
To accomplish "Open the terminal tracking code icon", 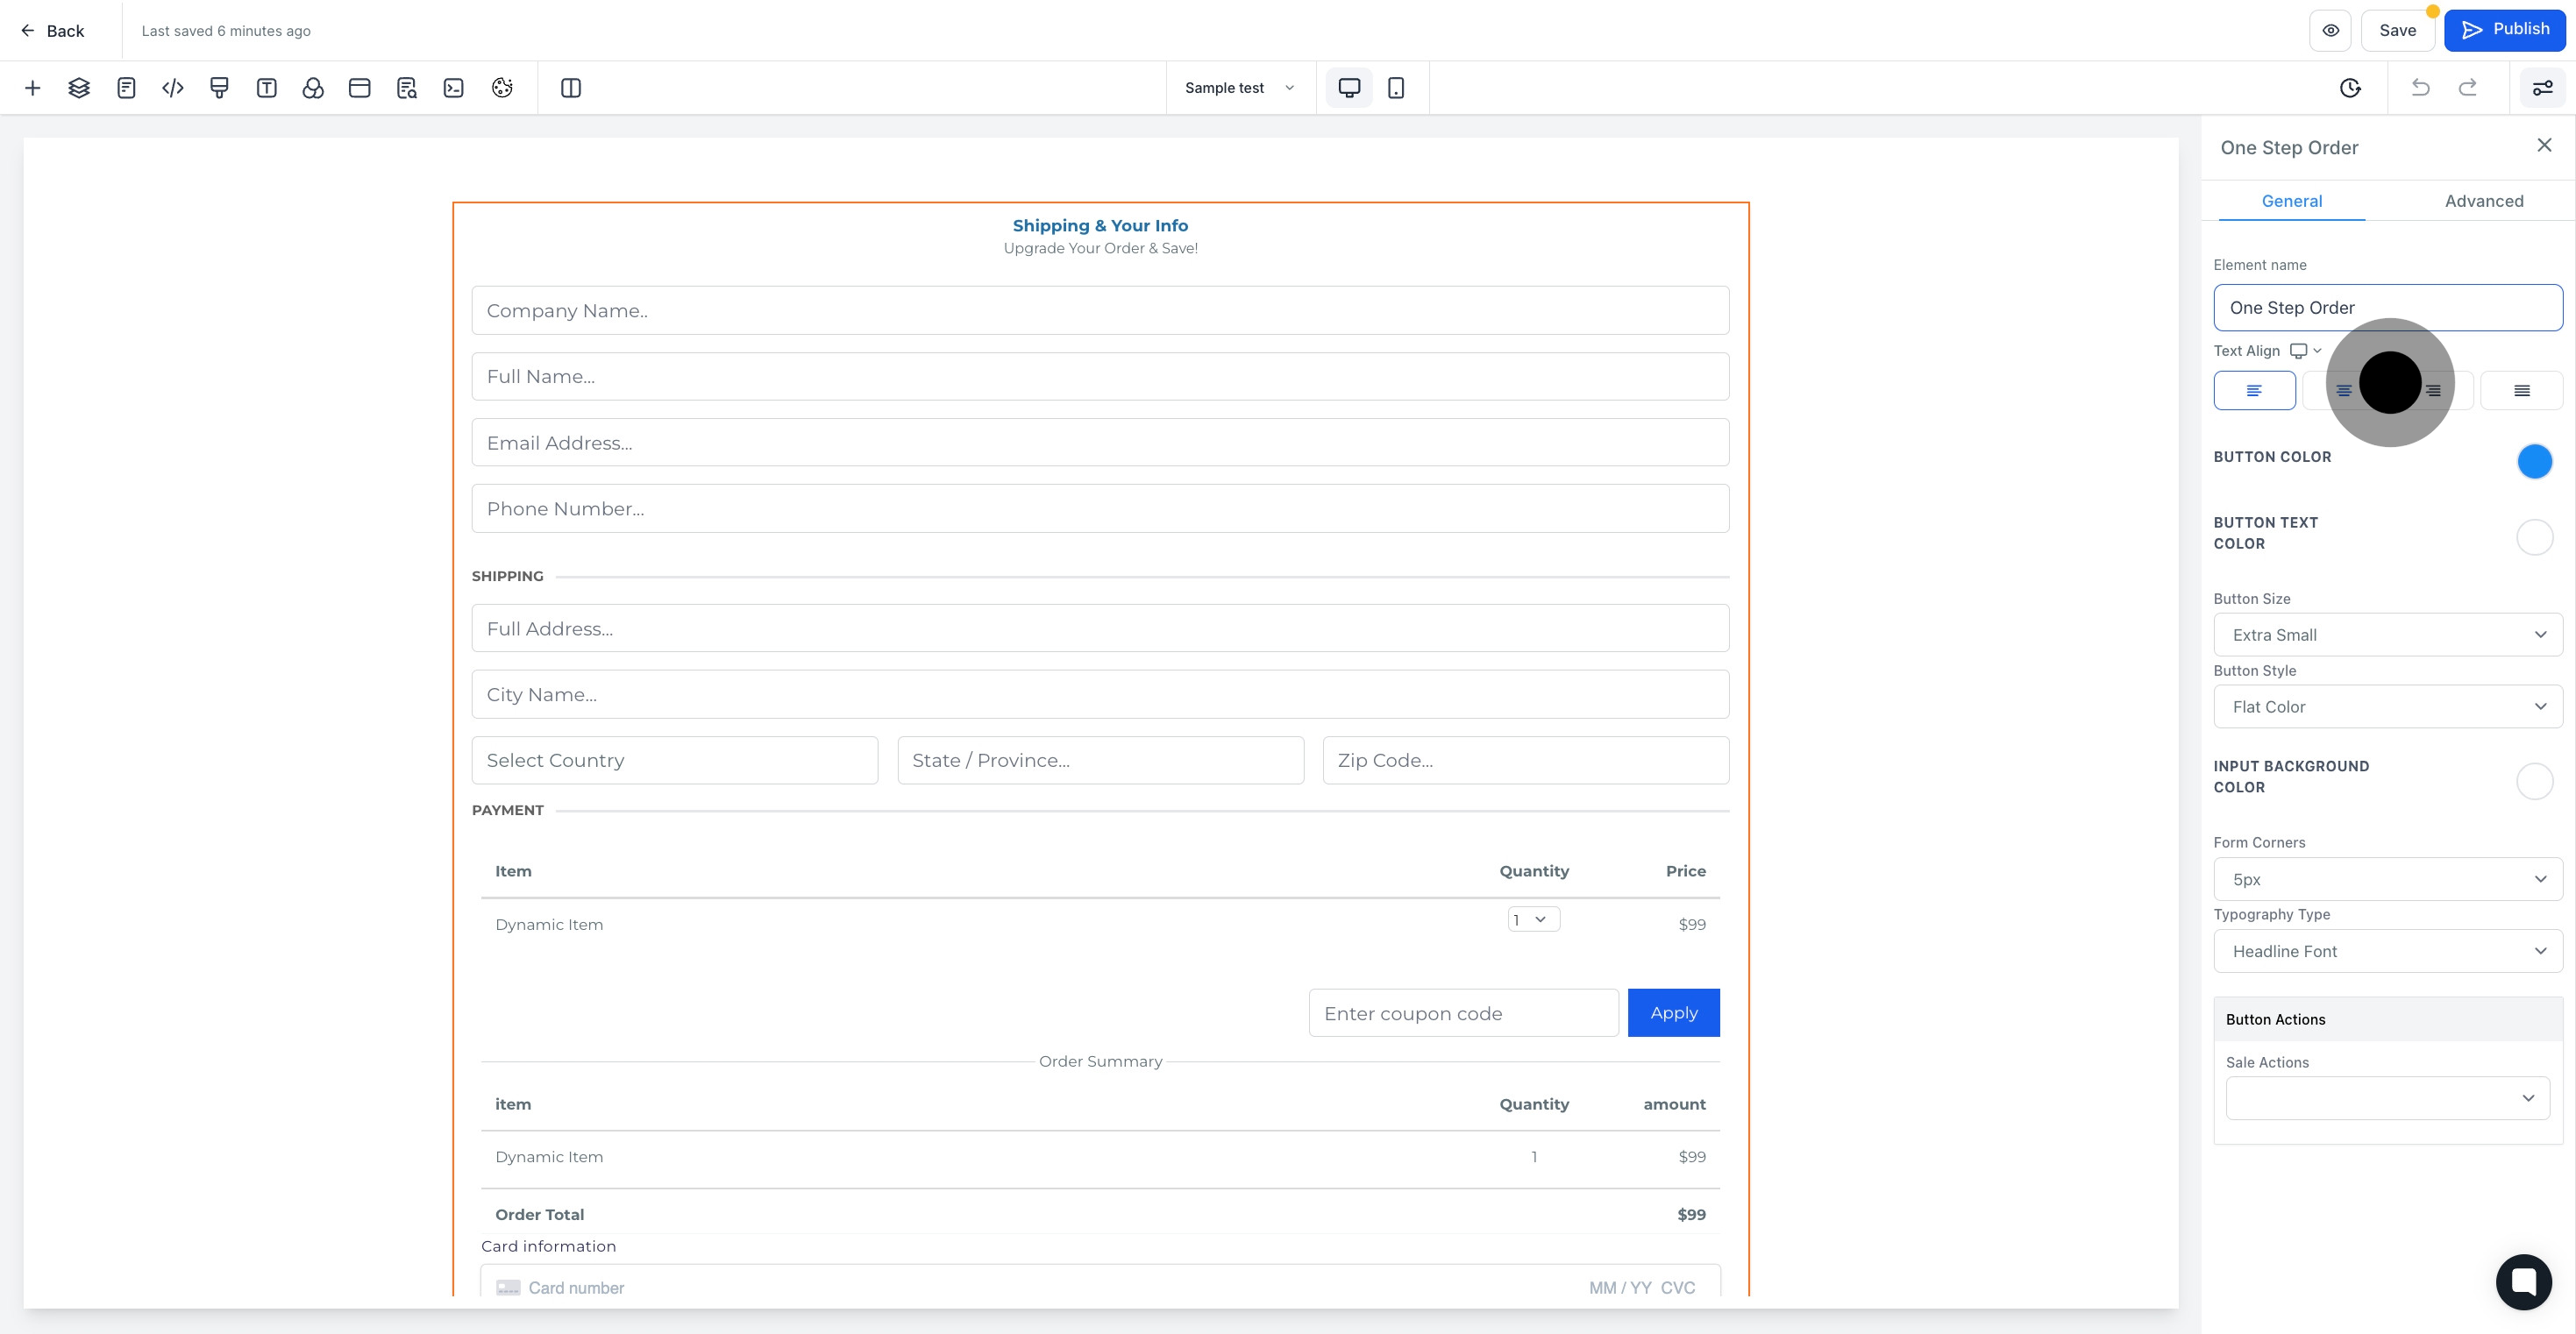I will 454,88.
